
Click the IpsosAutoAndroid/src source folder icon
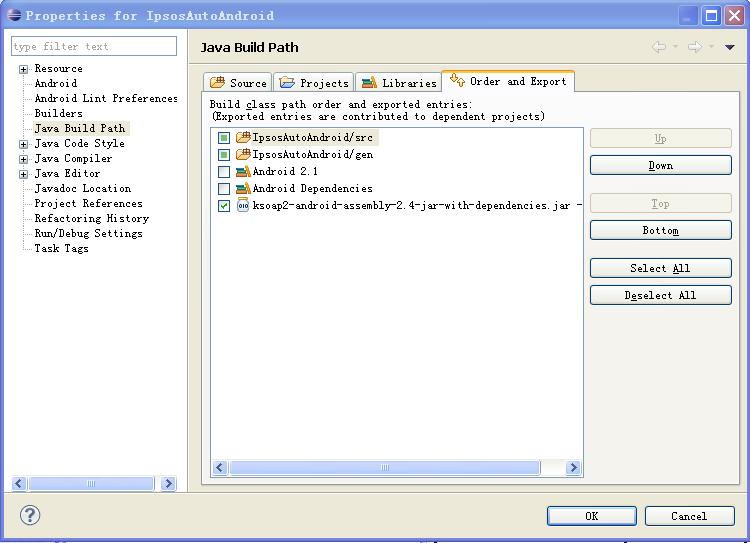[243, 137]
